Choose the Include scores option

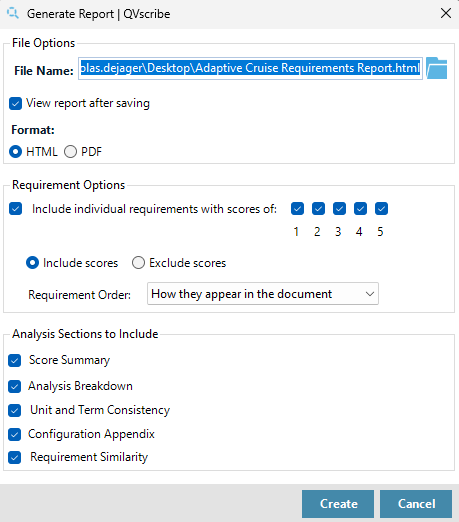tap(32, 263)
